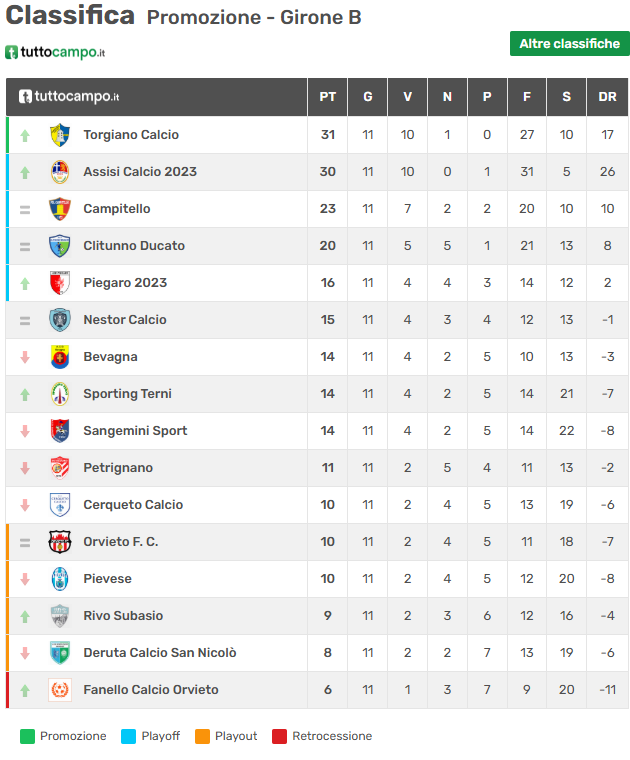Click the green Promozione legend swatch
This screenshot has width=630, height=760.
(x=27, y=737)
